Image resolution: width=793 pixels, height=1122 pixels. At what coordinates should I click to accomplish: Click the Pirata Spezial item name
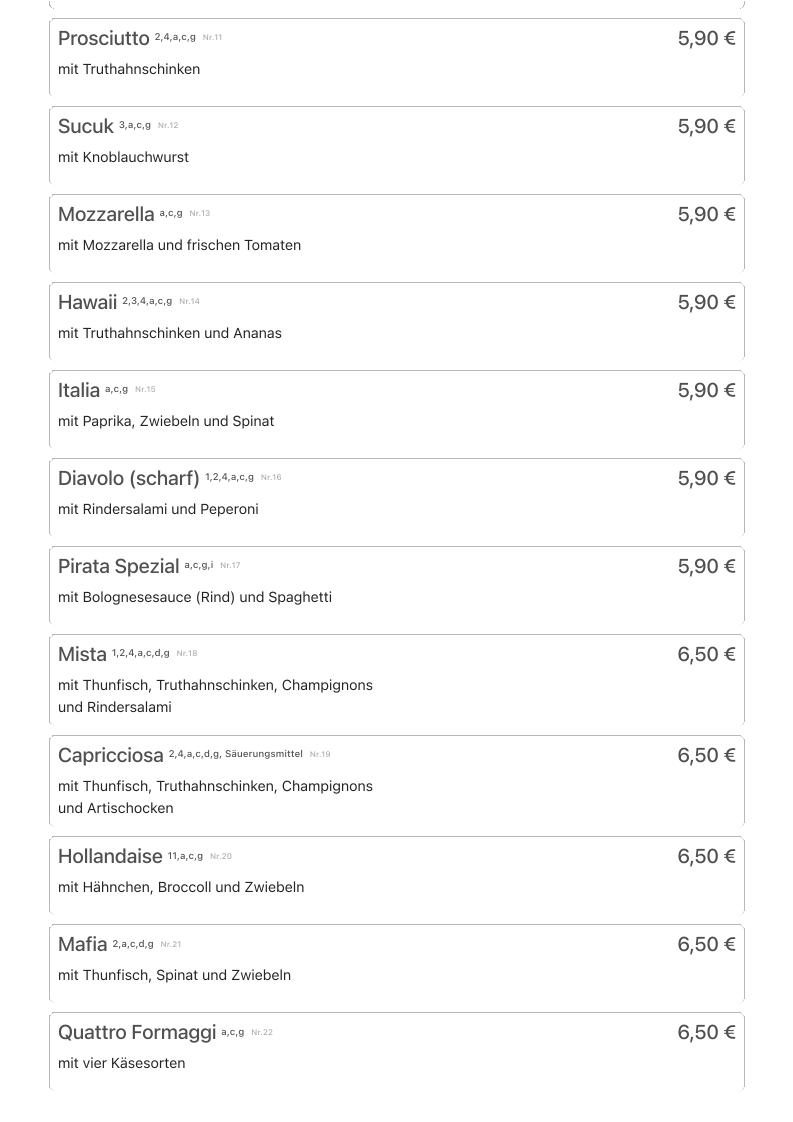tap(118, 567)
